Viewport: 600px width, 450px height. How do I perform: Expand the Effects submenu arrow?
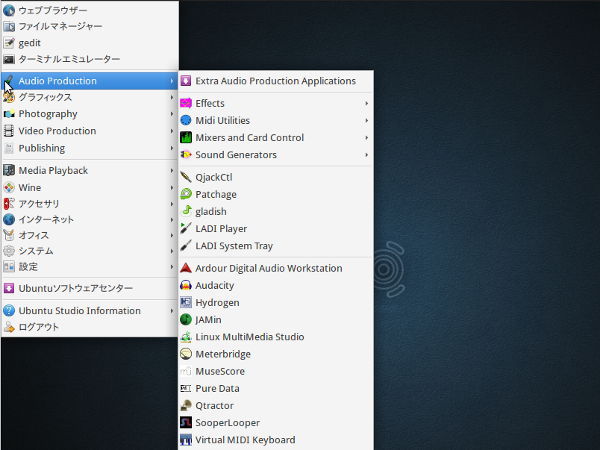point(367,103)
